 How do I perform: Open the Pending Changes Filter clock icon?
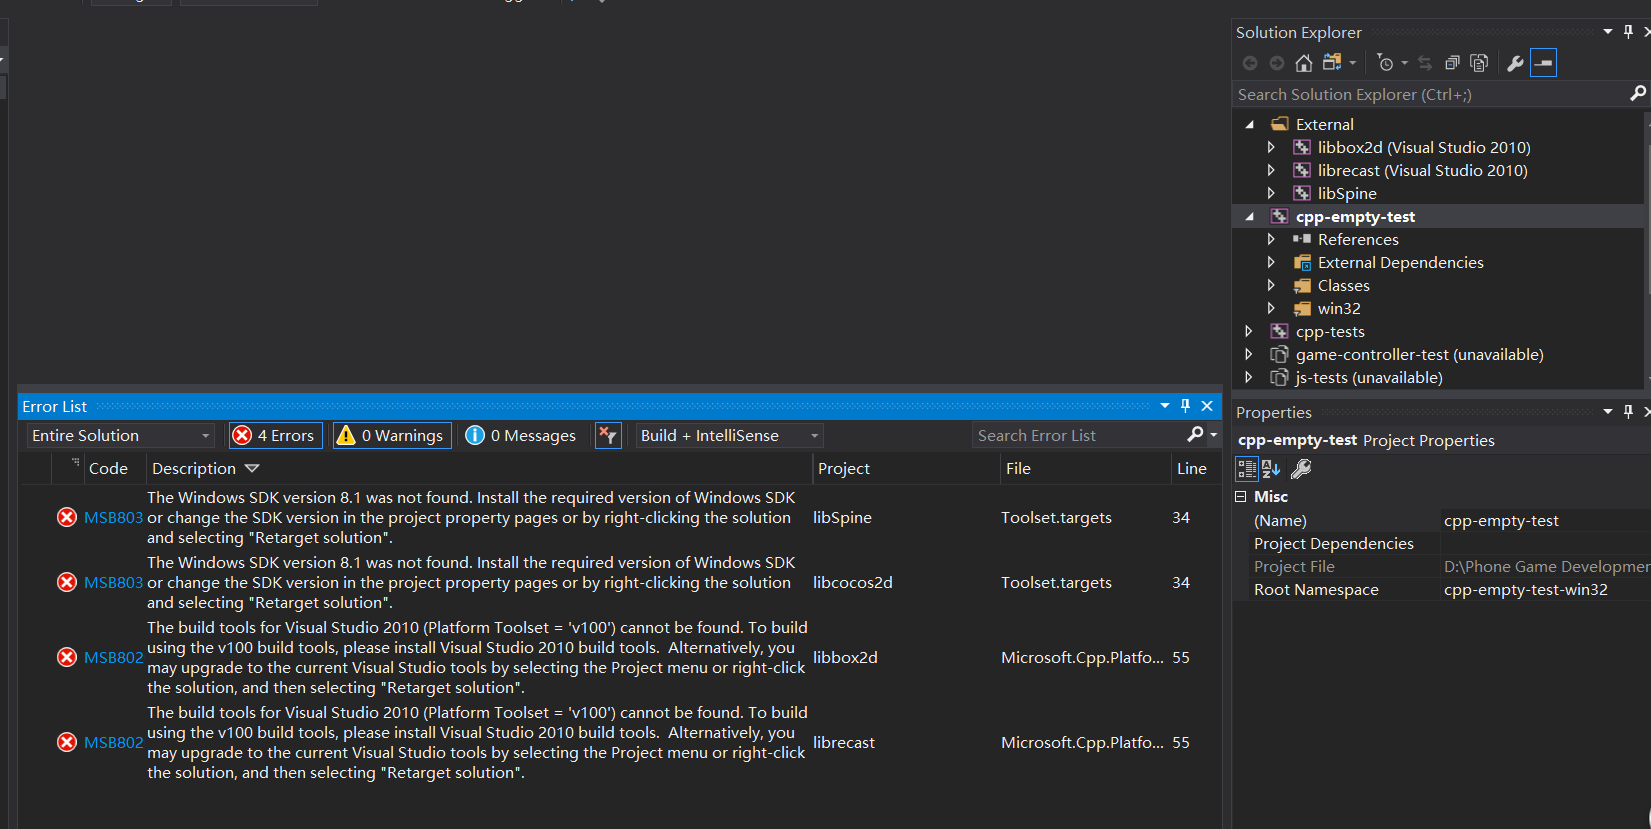coord(1385,63)
